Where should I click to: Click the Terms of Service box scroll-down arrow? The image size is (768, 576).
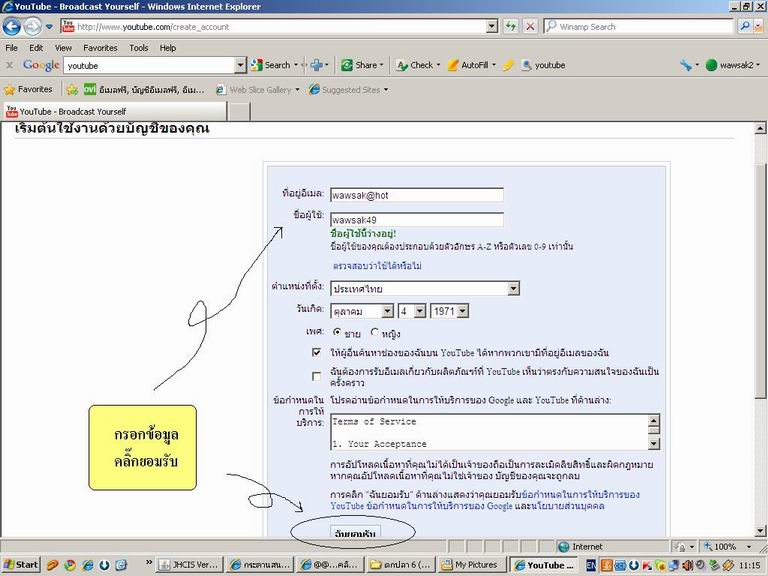pyautogui.click(x=654, y=443)
